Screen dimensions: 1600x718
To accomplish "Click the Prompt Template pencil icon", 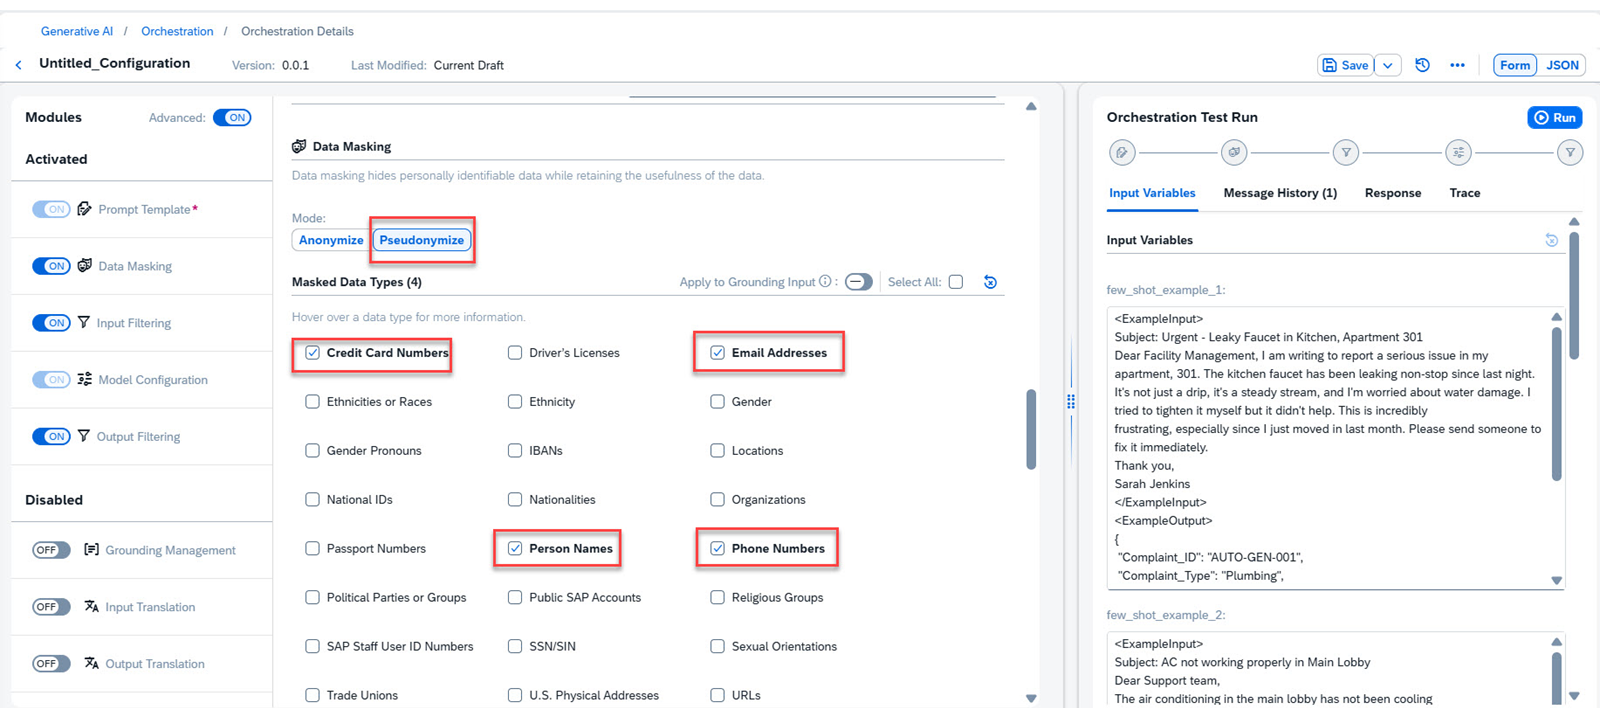I will pos(85,209).
